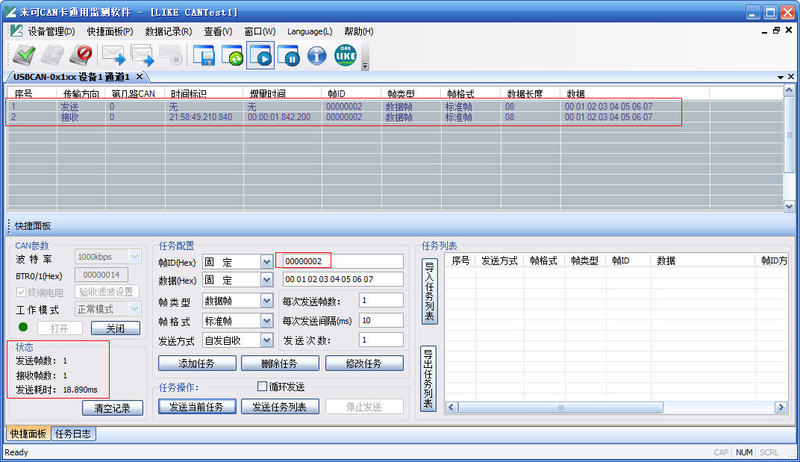Click the 发送当前任务 button

tap(196, 406)
